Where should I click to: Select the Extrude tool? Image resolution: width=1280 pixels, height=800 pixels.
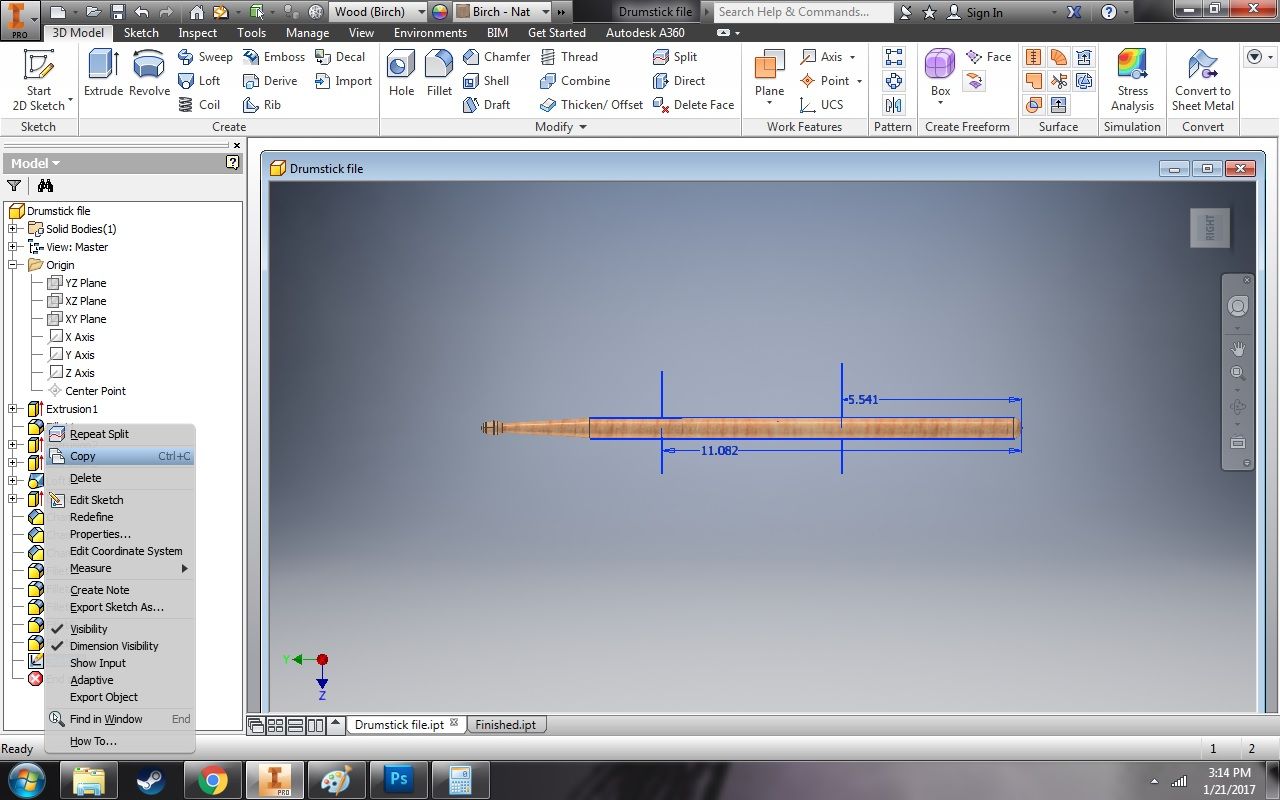tap(102, 75)
